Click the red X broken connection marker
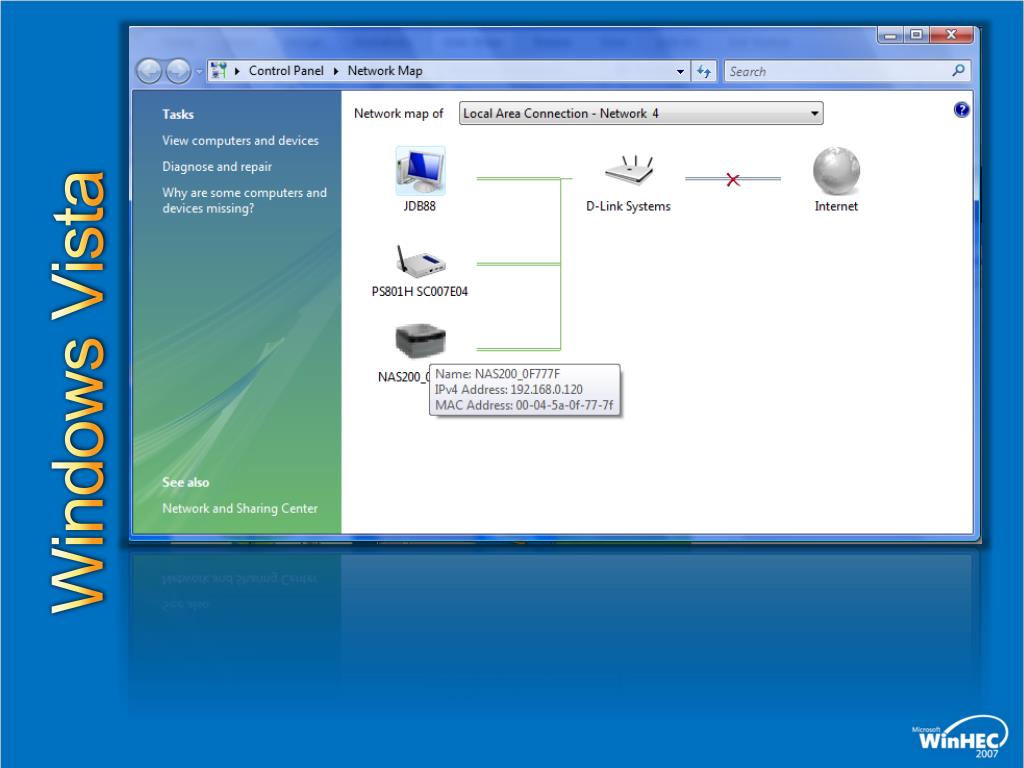 (733, 180)
